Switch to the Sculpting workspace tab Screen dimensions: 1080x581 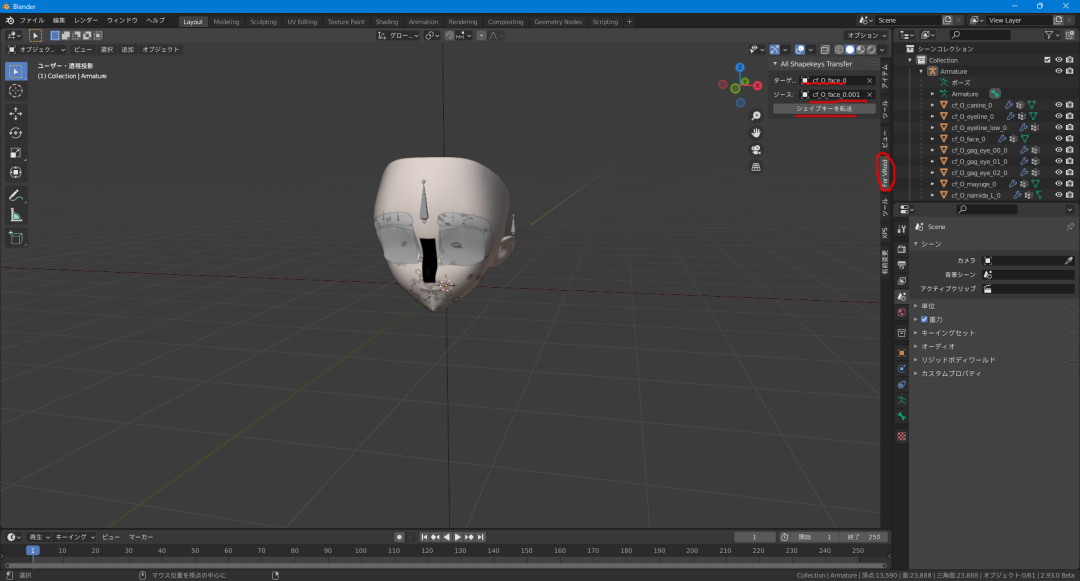(263, 22)
